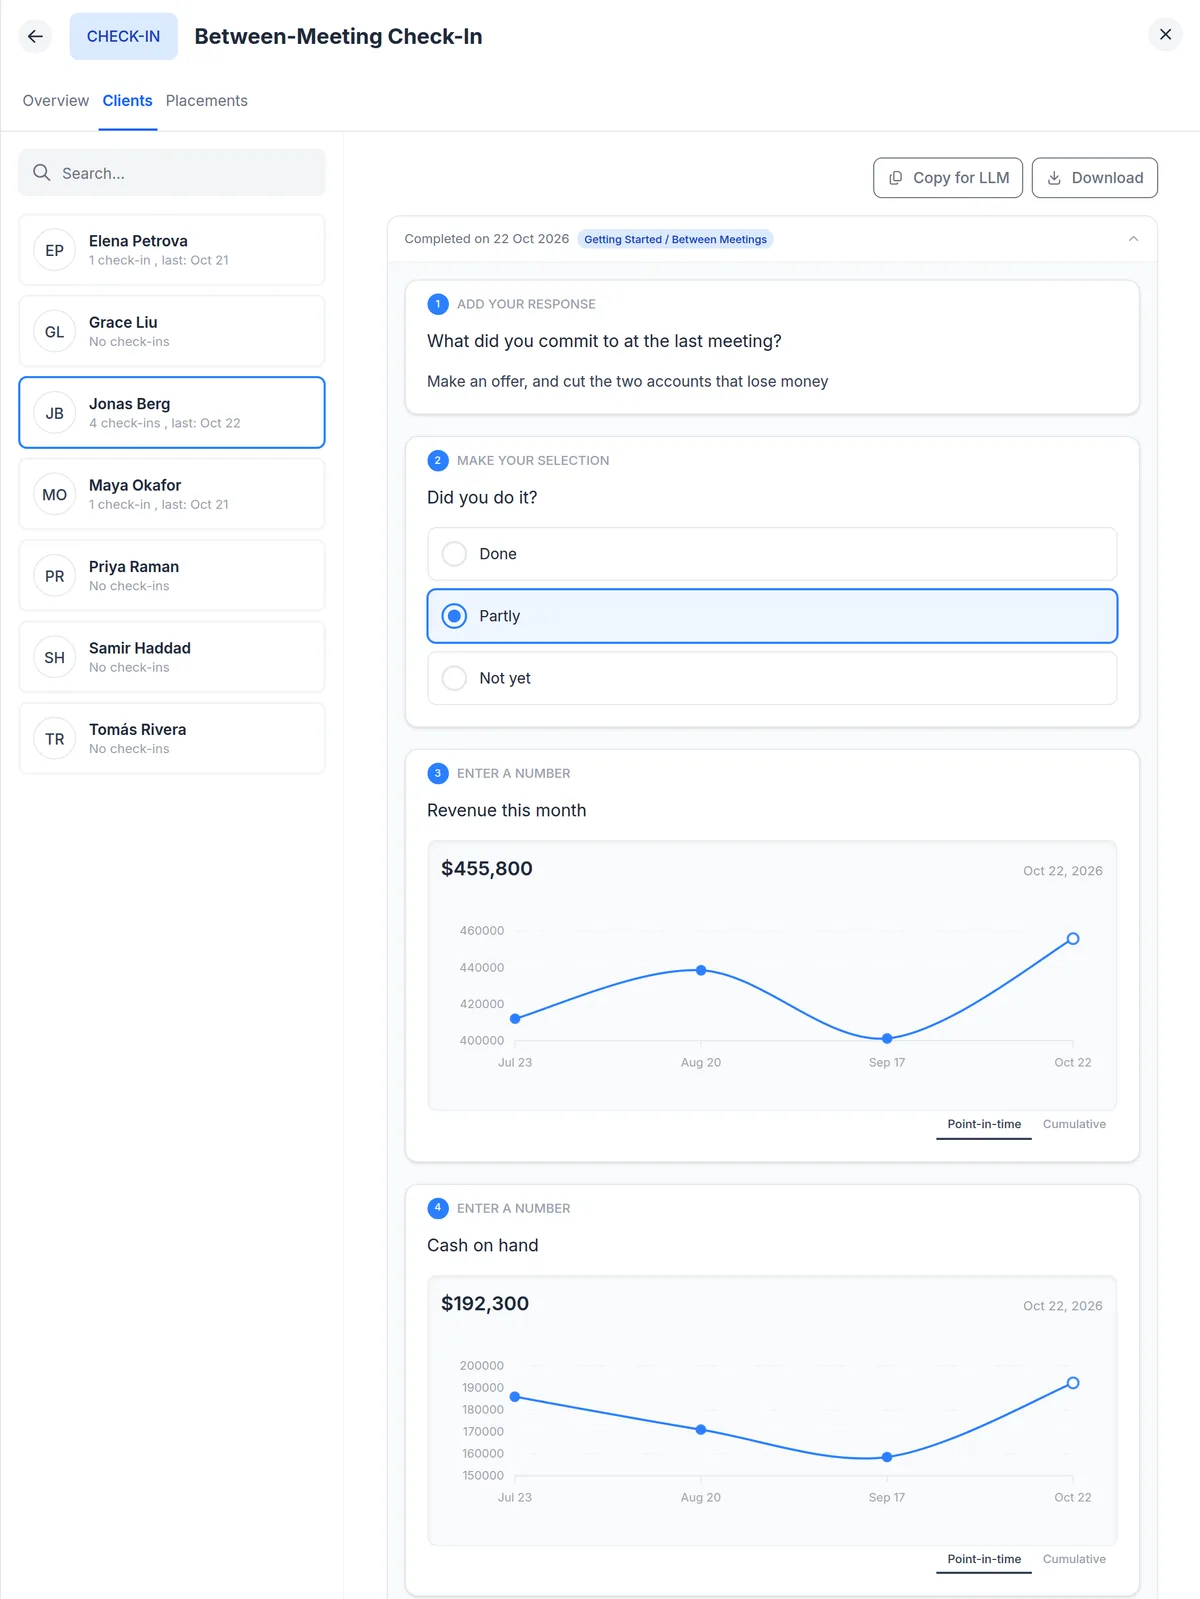Click the Cash on hand Aug 20 data point

pos(701,1430)
